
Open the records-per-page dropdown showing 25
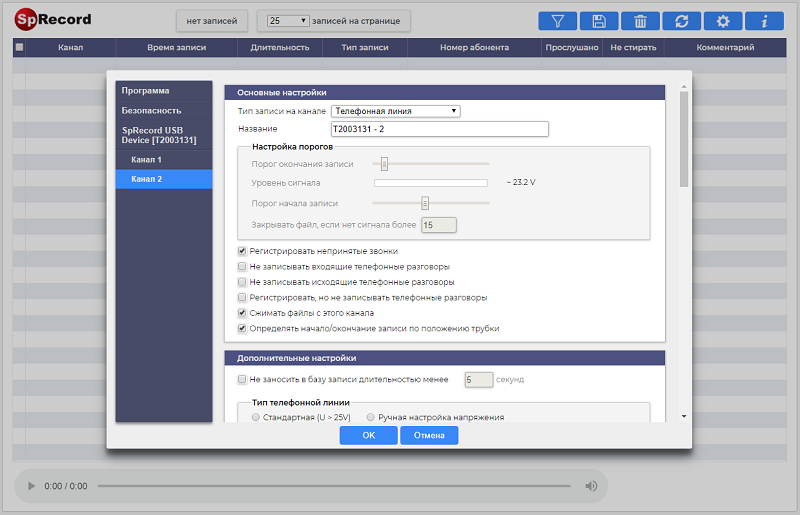[288, 21]
